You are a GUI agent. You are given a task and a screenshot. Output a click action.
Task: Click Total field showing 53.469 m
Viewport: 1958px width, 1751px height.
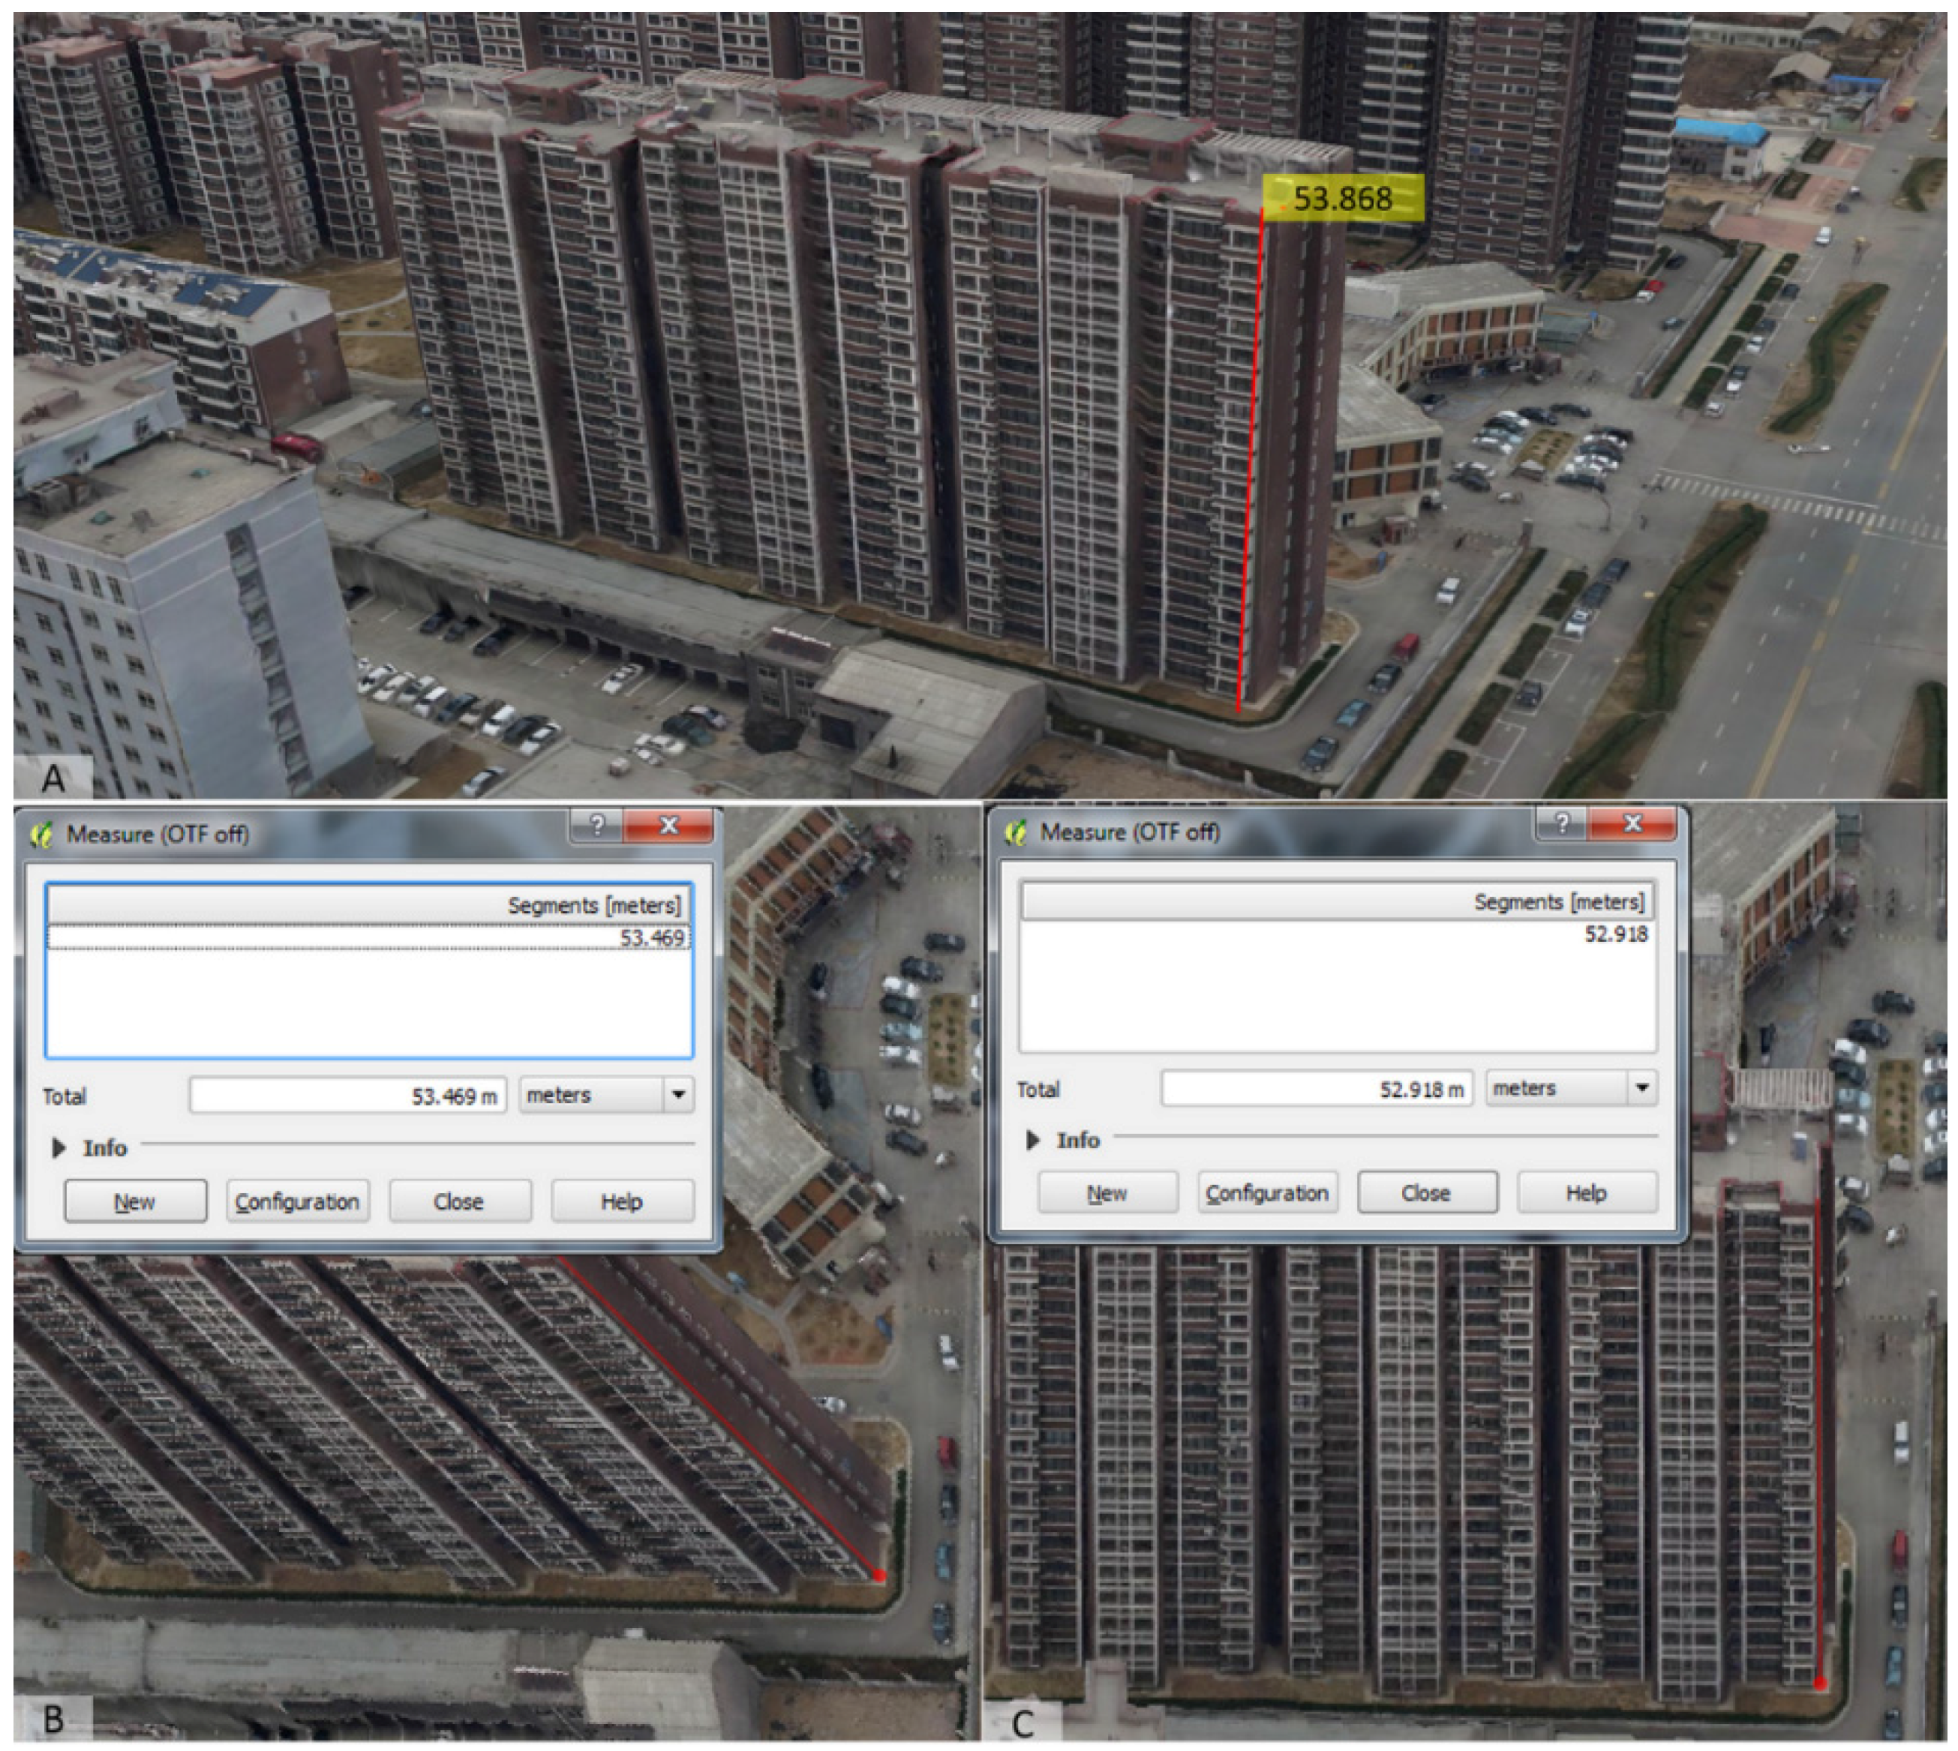tap(348, 1095)
